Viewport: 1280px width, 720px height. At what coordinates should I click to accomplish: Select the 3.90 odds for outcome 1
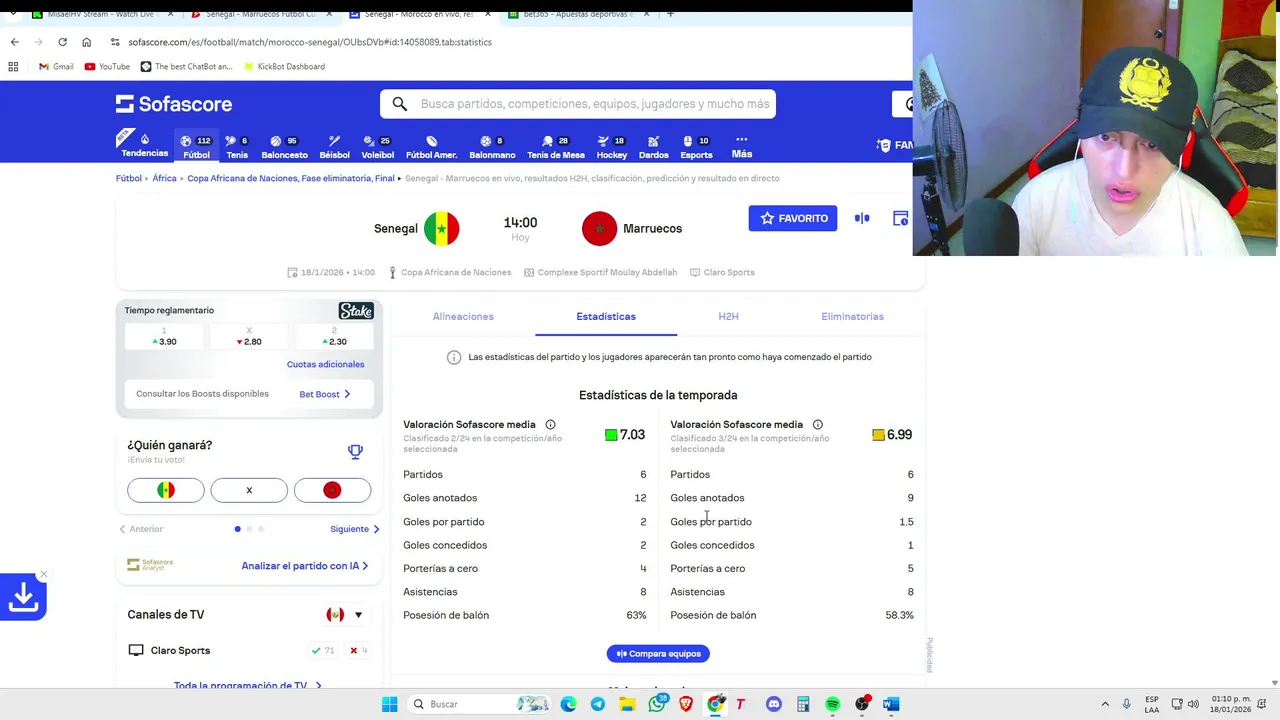click(164, 336)
